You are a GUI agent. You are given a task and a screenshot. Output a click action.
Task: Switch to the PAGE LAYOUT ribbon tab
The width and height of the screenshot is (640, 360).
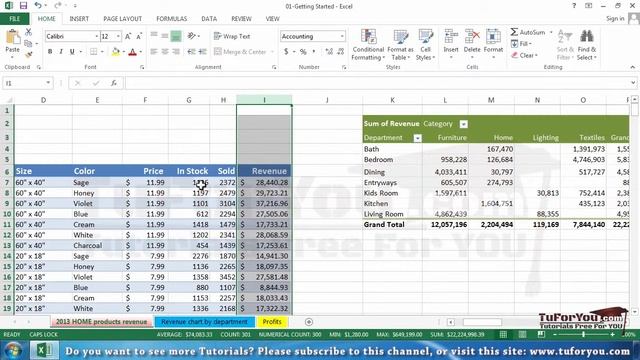pos(122,19)
